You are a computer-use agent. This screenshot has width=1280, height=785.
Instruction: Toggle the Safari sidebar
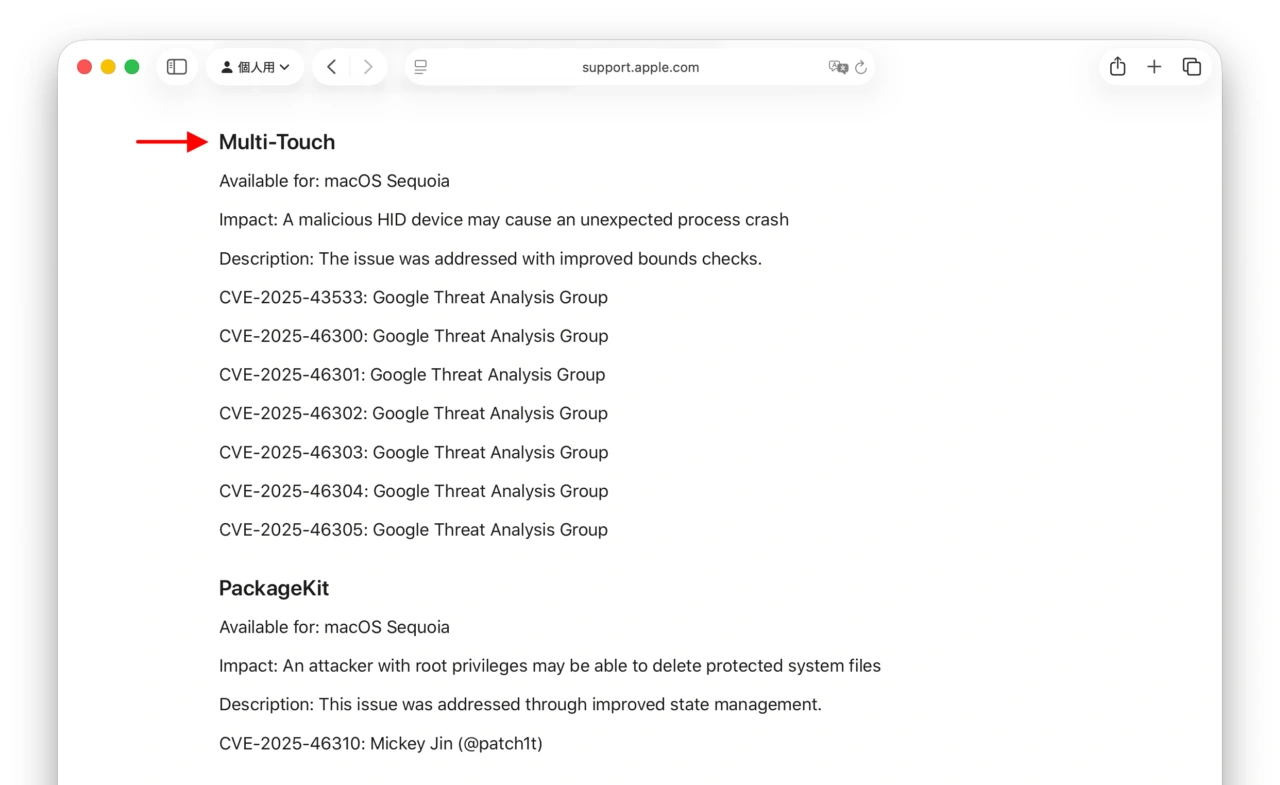[177, 67]
